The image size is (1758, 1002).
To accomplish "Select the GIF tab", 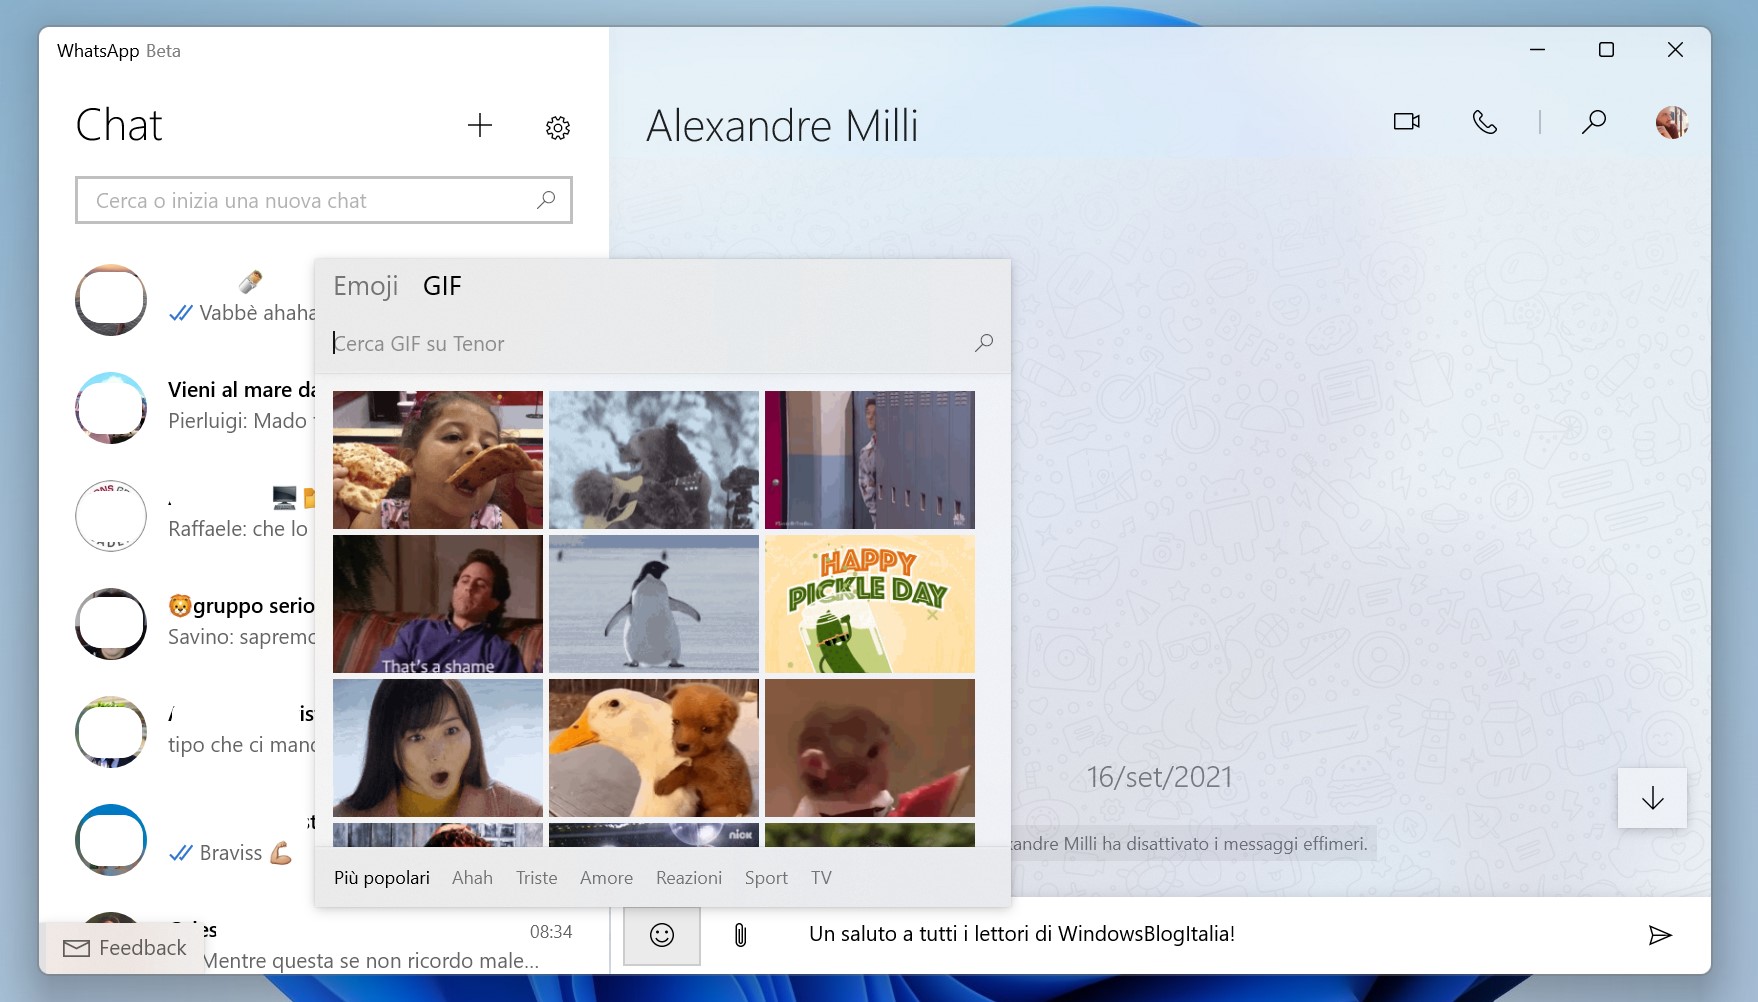I will [x=442, y=286].
